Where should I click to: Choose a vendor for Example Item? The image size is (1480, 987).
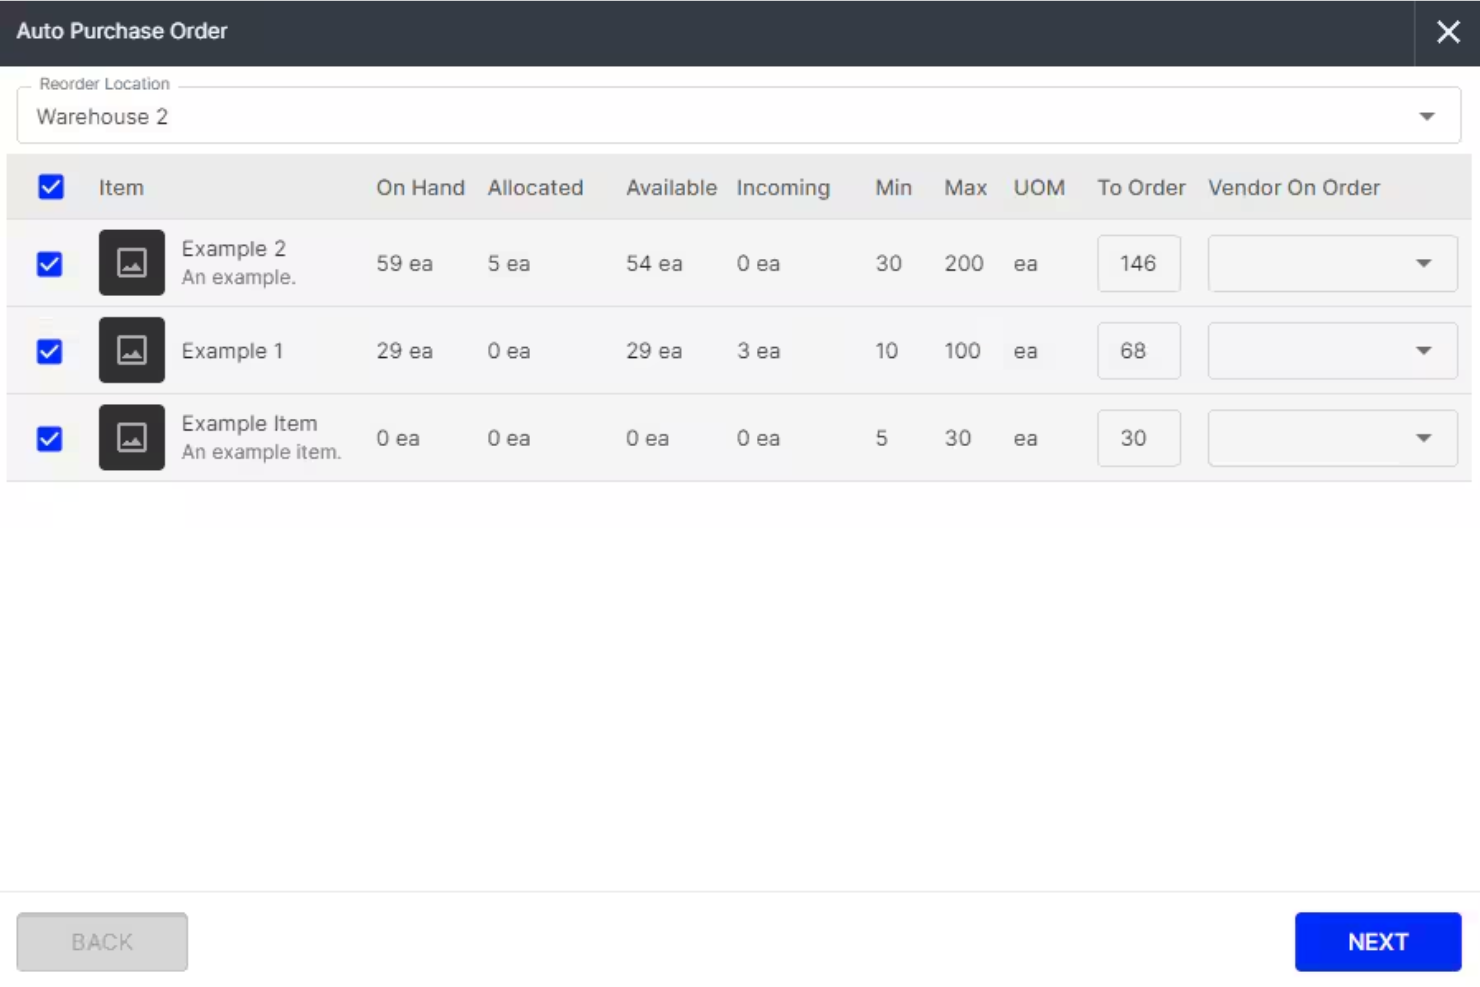tap(1332, 437)
